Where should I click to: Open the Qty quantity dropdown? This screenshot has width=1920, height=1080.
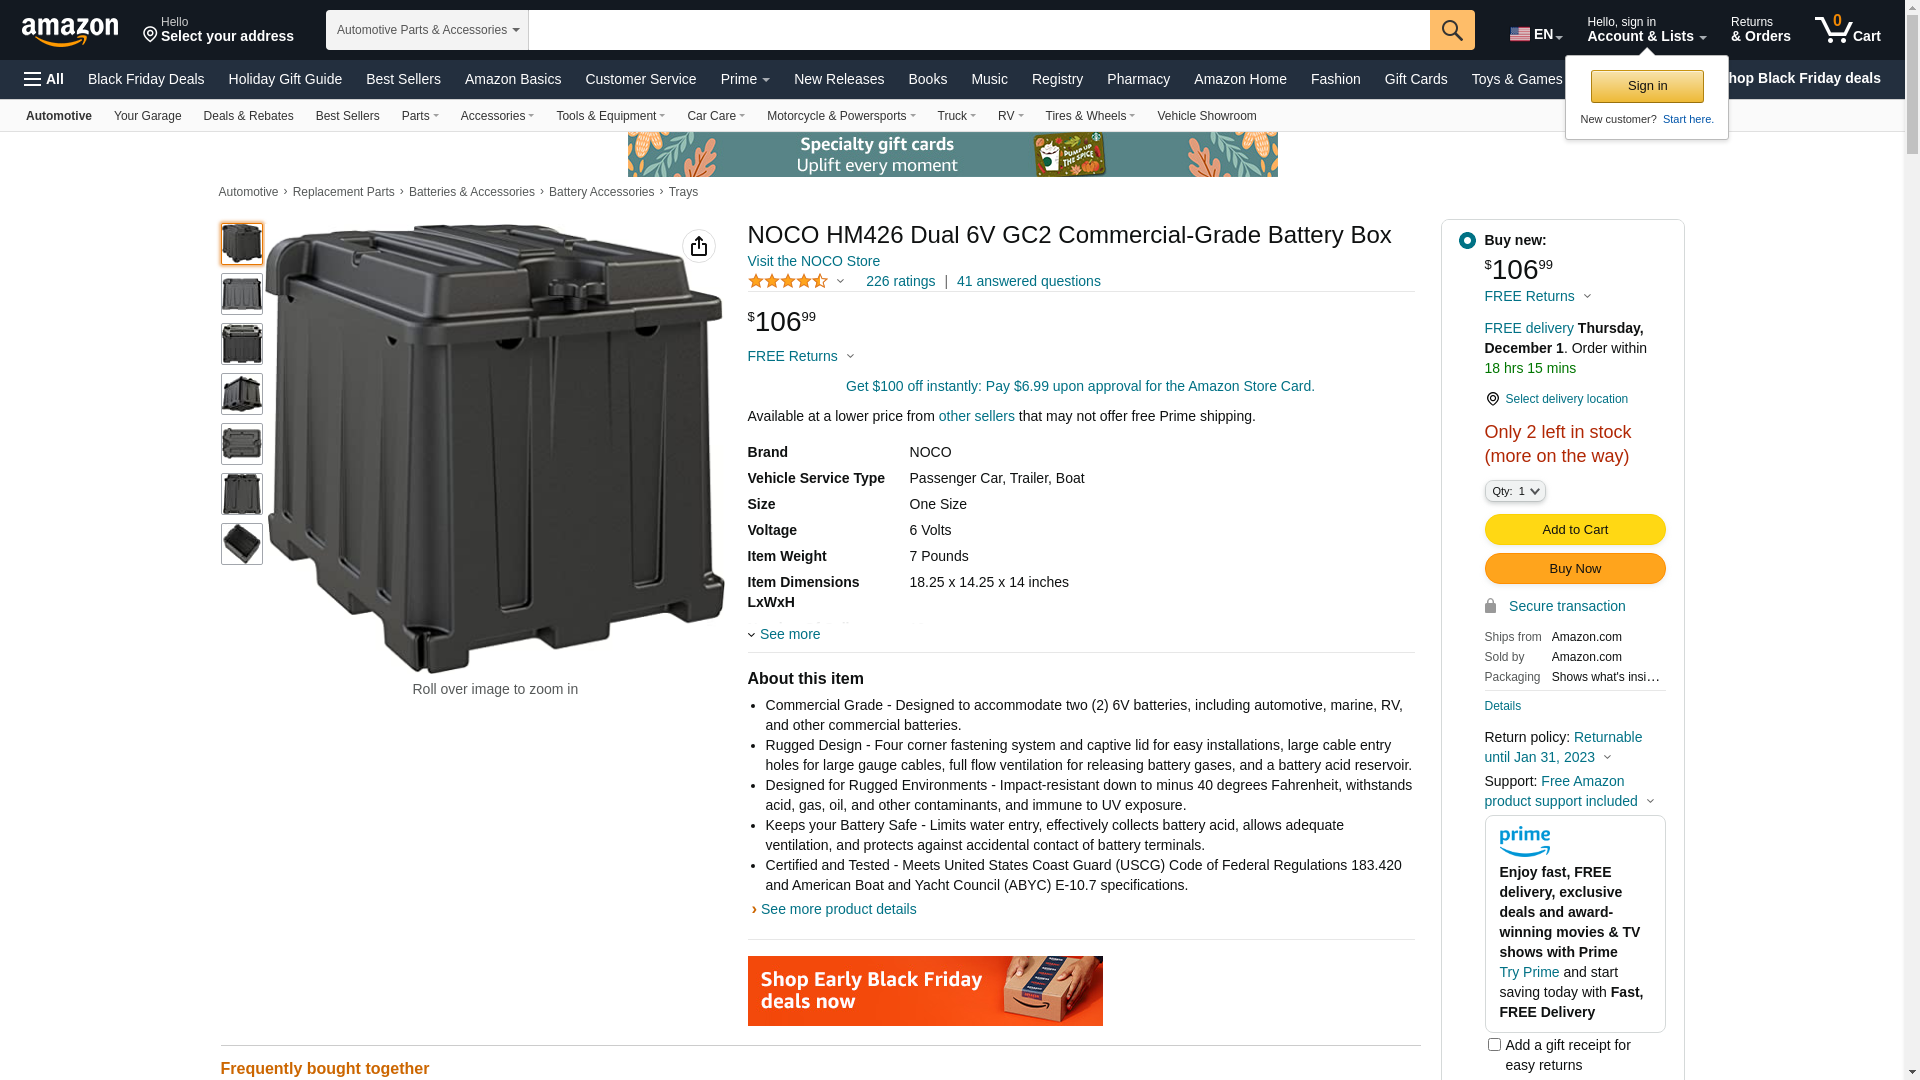[x=1515, y=491]
